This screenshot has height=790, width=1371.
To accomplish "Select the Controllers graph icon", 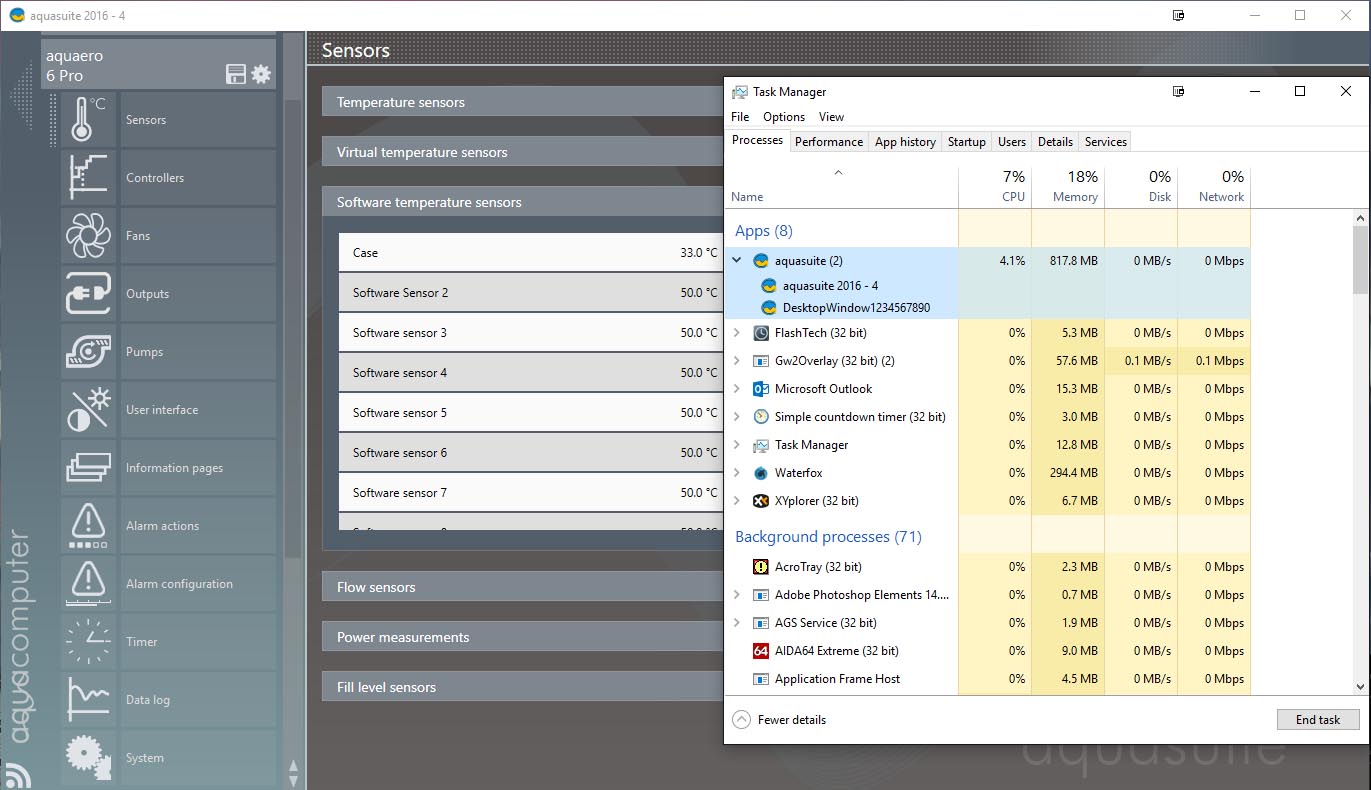I will (88, 178).
